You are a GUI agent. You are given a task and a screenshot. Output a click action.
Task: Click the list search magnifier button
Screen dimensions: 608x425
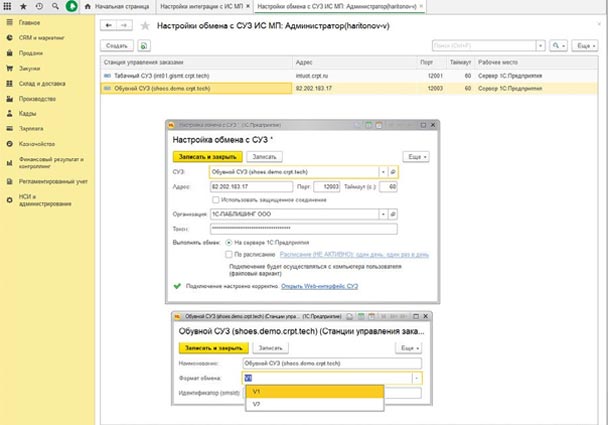click(558, 46)
